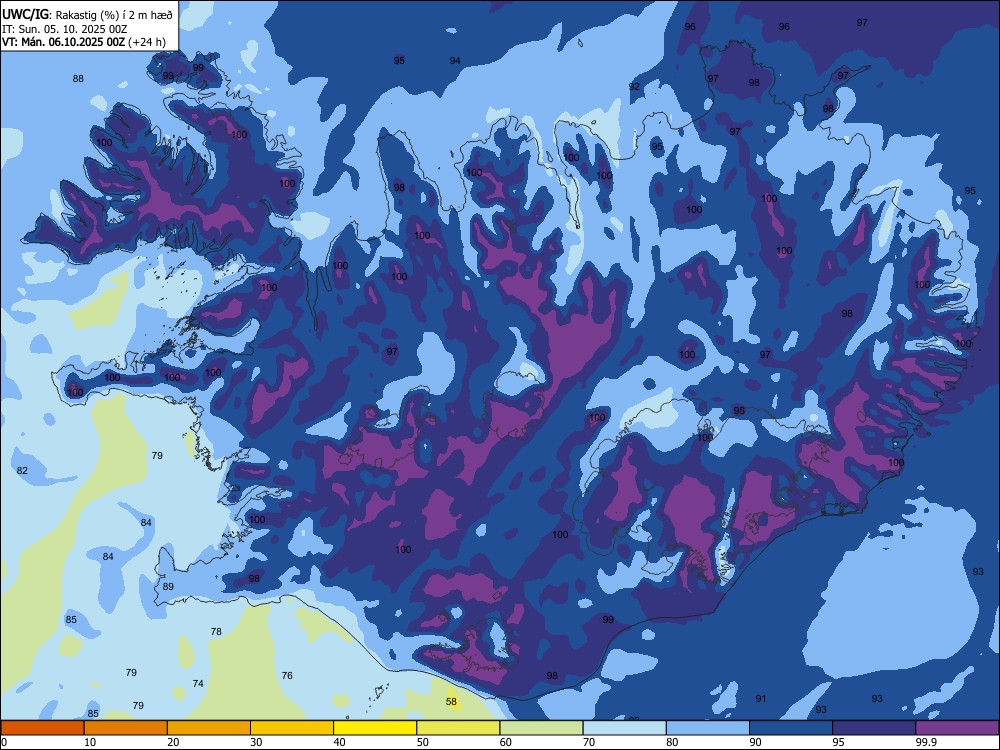Viewport: 1000px width, 750px height.
Task: Choose the 60–70 pale green legend swatch
Action: click(541, 728)
